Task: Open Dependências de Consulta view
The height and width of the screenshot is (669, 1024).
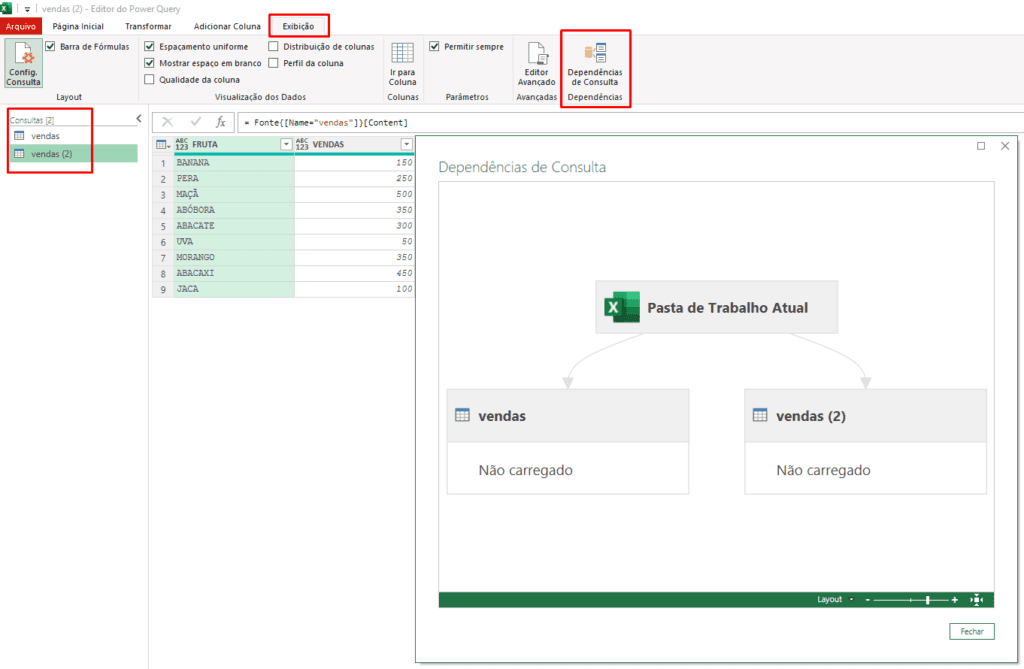Action: coord(595,63)
